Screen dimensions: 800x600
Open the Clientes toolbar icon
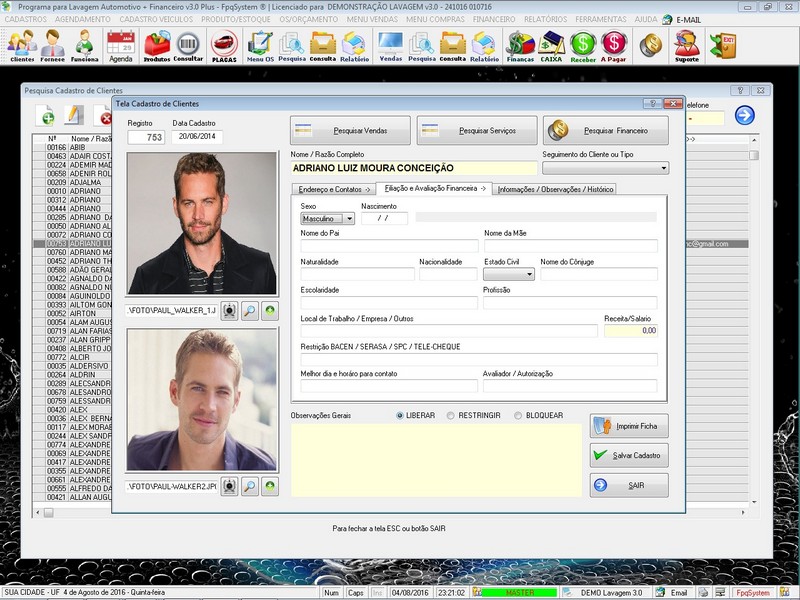pyautogui.click(x=22, y=46)
